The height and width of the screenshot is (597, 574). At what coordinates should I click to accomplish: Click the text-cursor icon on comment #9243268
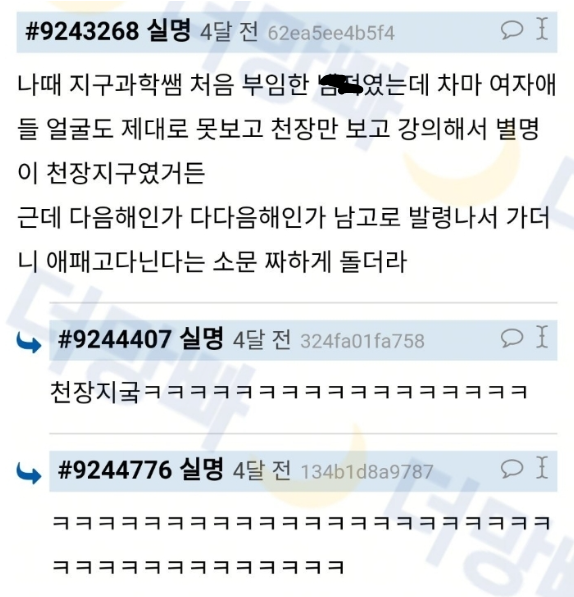(x=542, y=29)
